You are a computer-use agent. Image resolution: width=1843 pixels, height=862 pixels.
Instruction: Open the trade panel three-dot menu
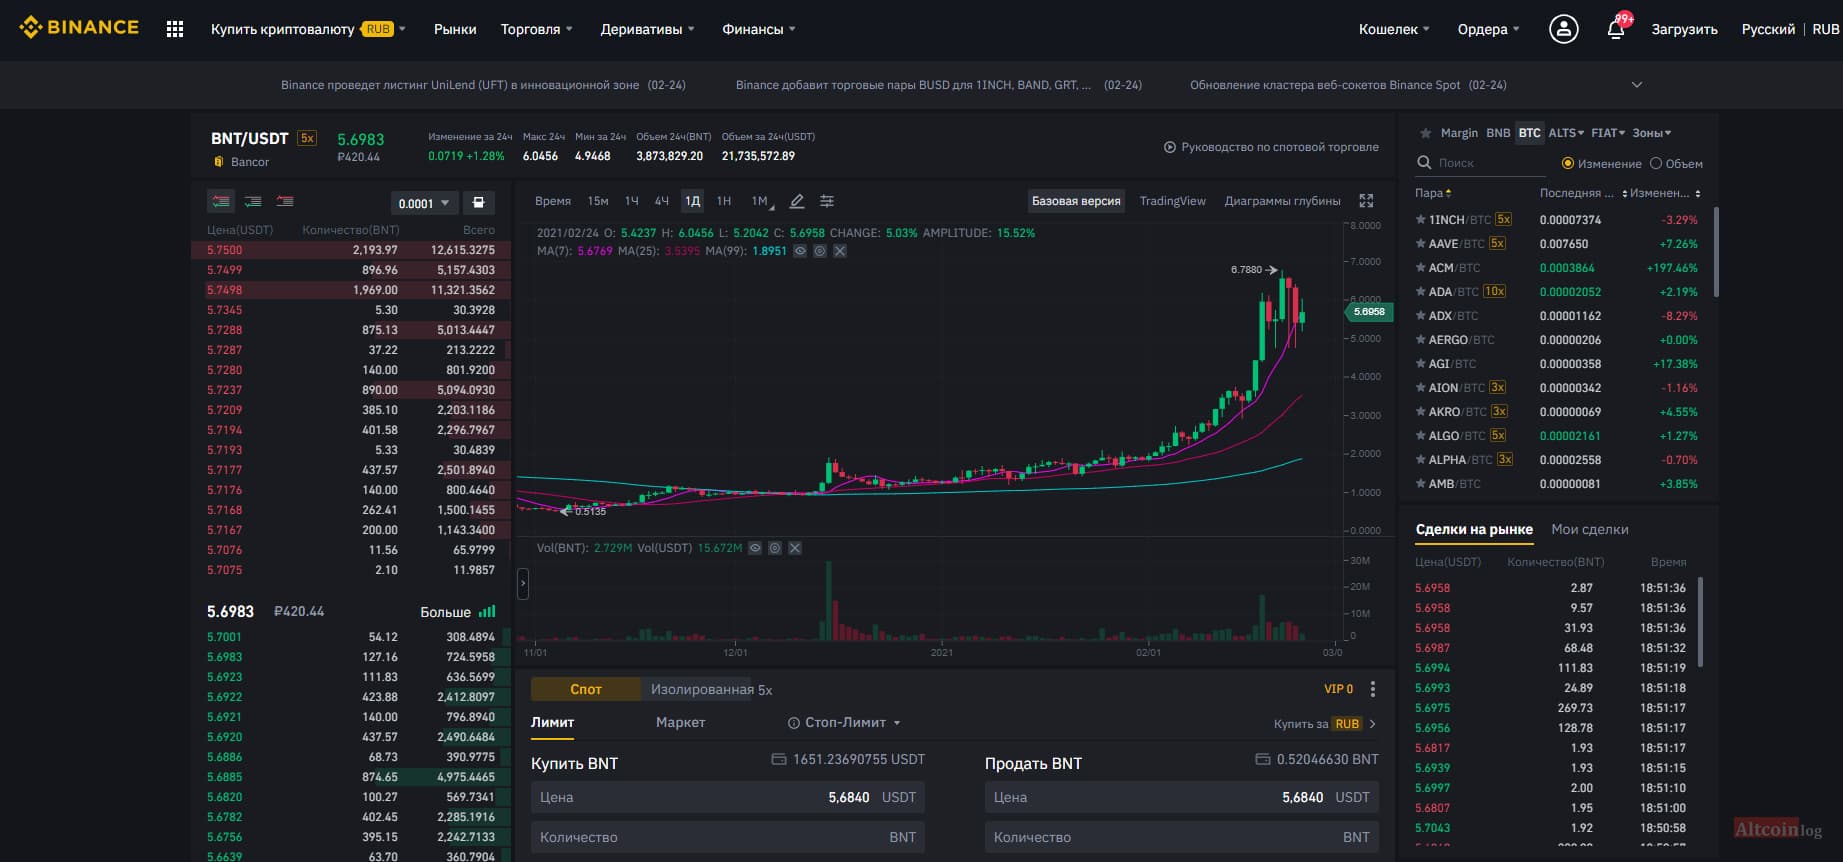coord(1373,689)
